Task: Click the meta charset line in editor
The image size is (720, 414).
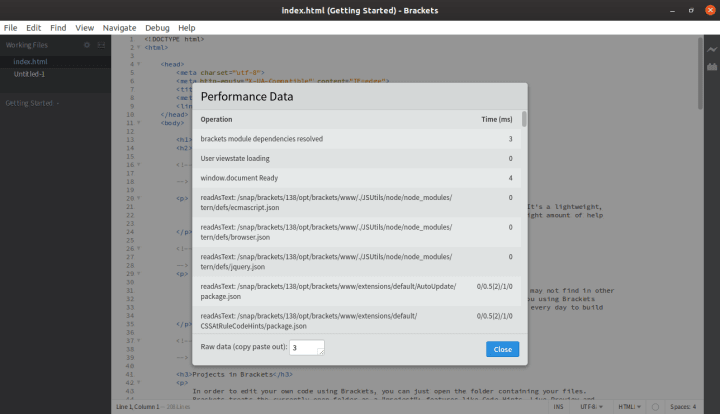Action: tap(220, 73)
